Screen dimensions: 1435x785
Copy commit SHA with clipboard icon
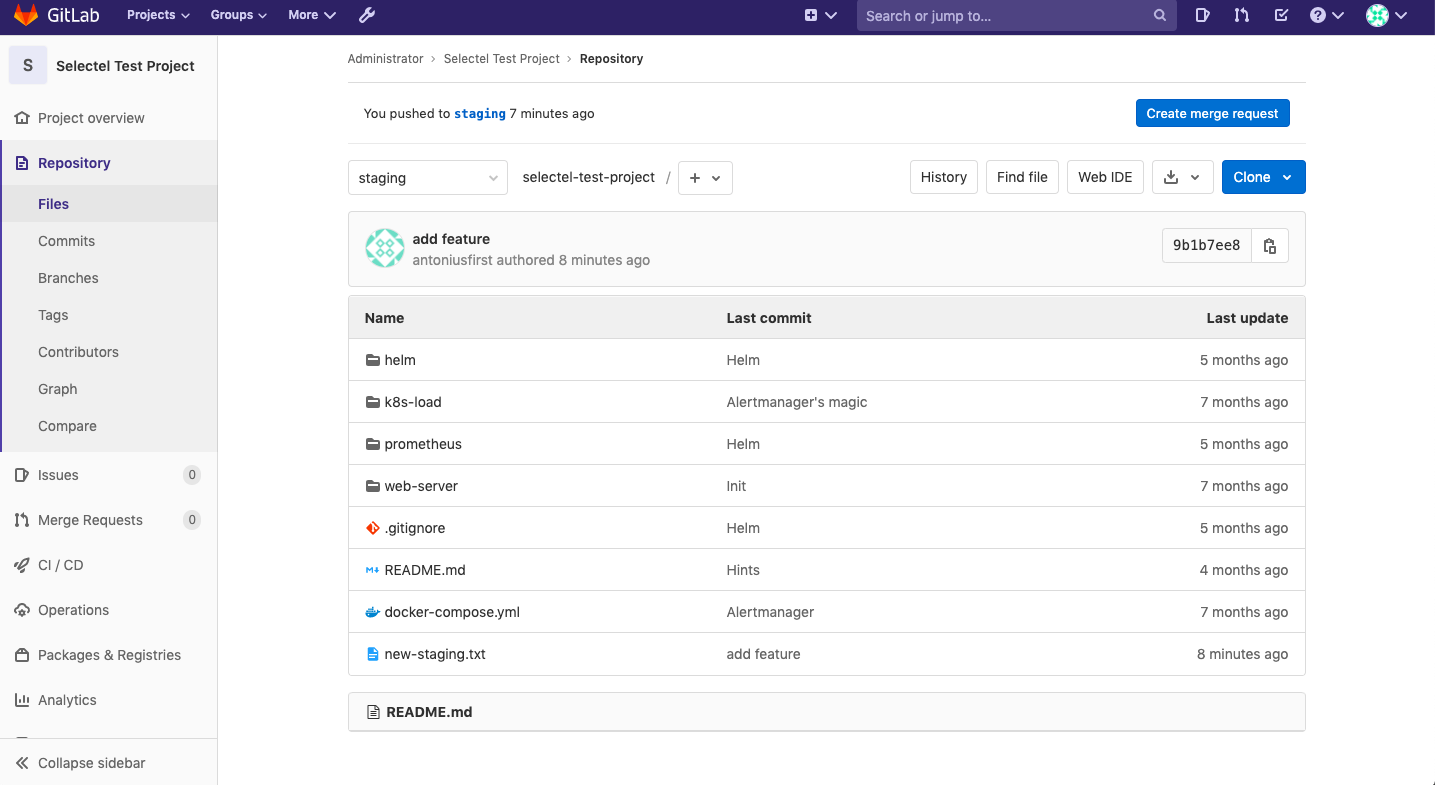tap(1270, 246)
